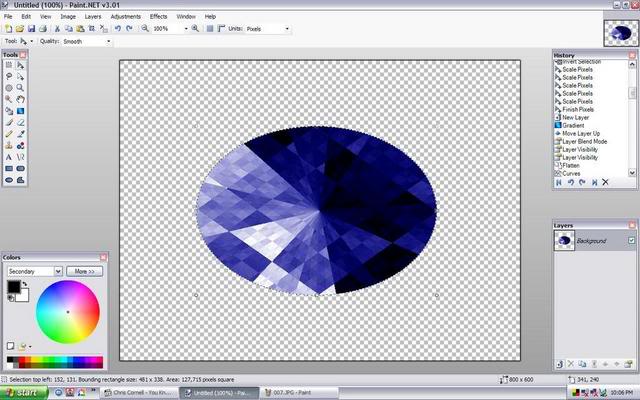Select the Text tool
This screenshot has width=640, height=400.
point(9,157)
